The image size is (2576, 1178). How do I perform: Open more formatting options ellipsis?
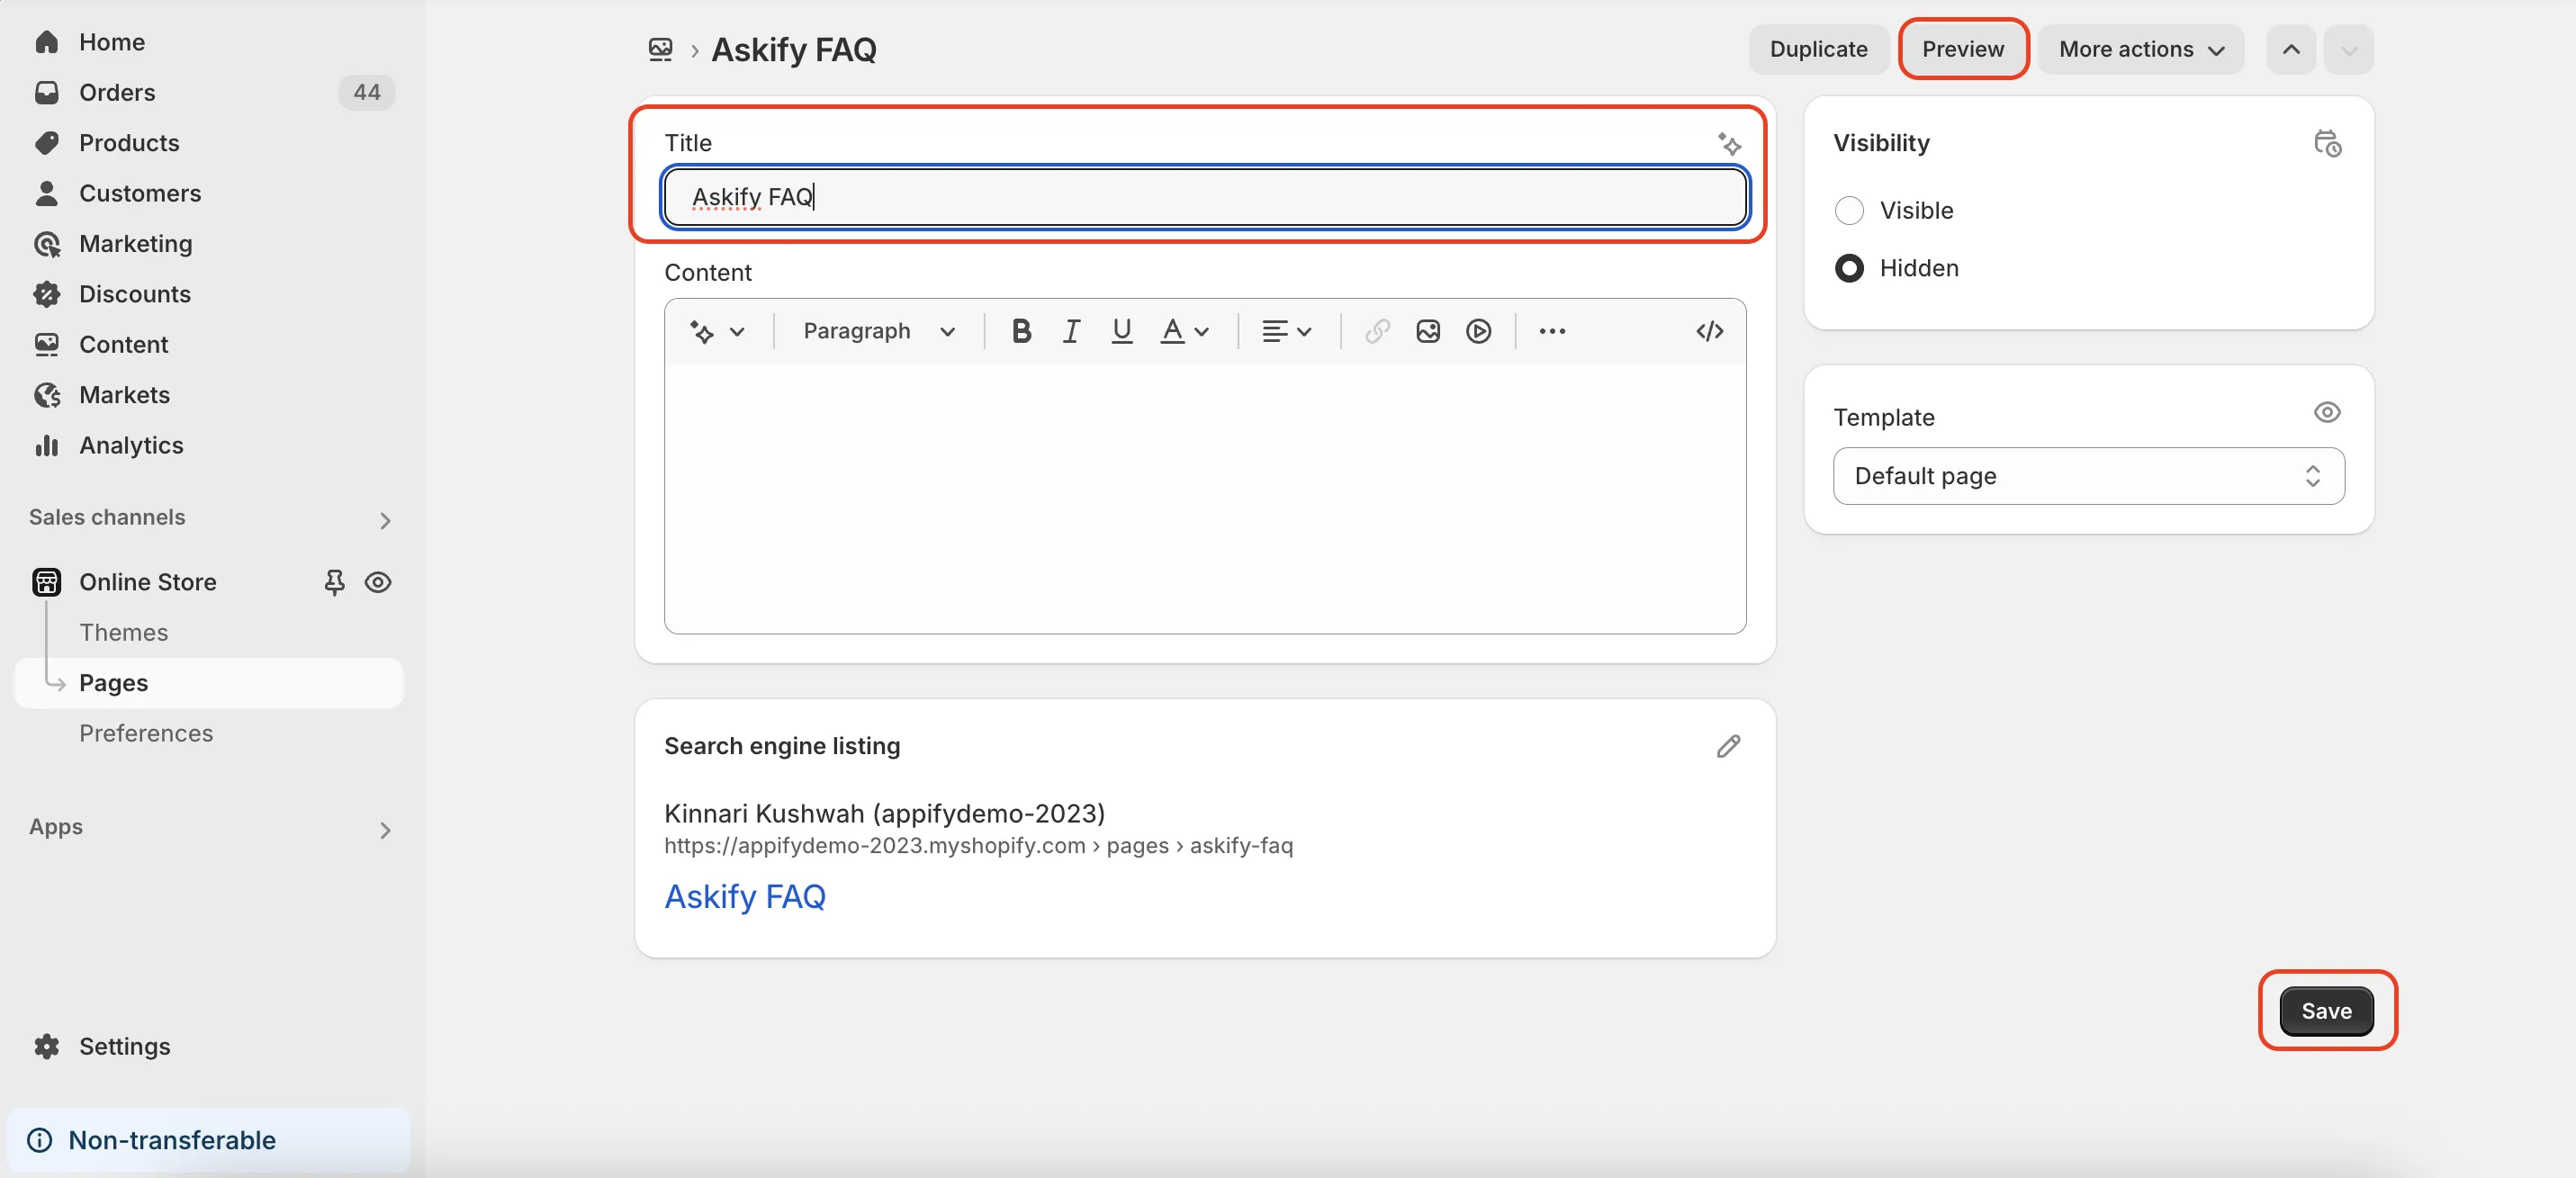tap(1552, 331)
